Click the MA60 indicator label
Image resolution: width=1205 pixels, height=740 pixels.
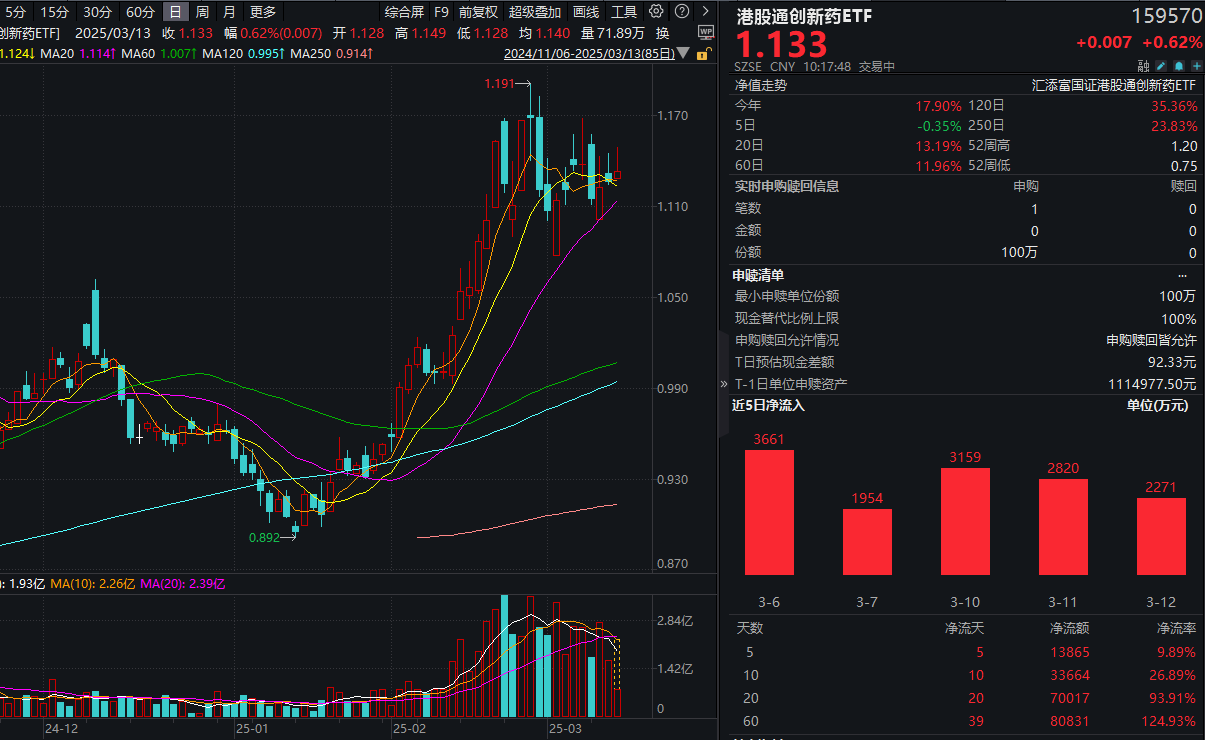pos(139,53)
